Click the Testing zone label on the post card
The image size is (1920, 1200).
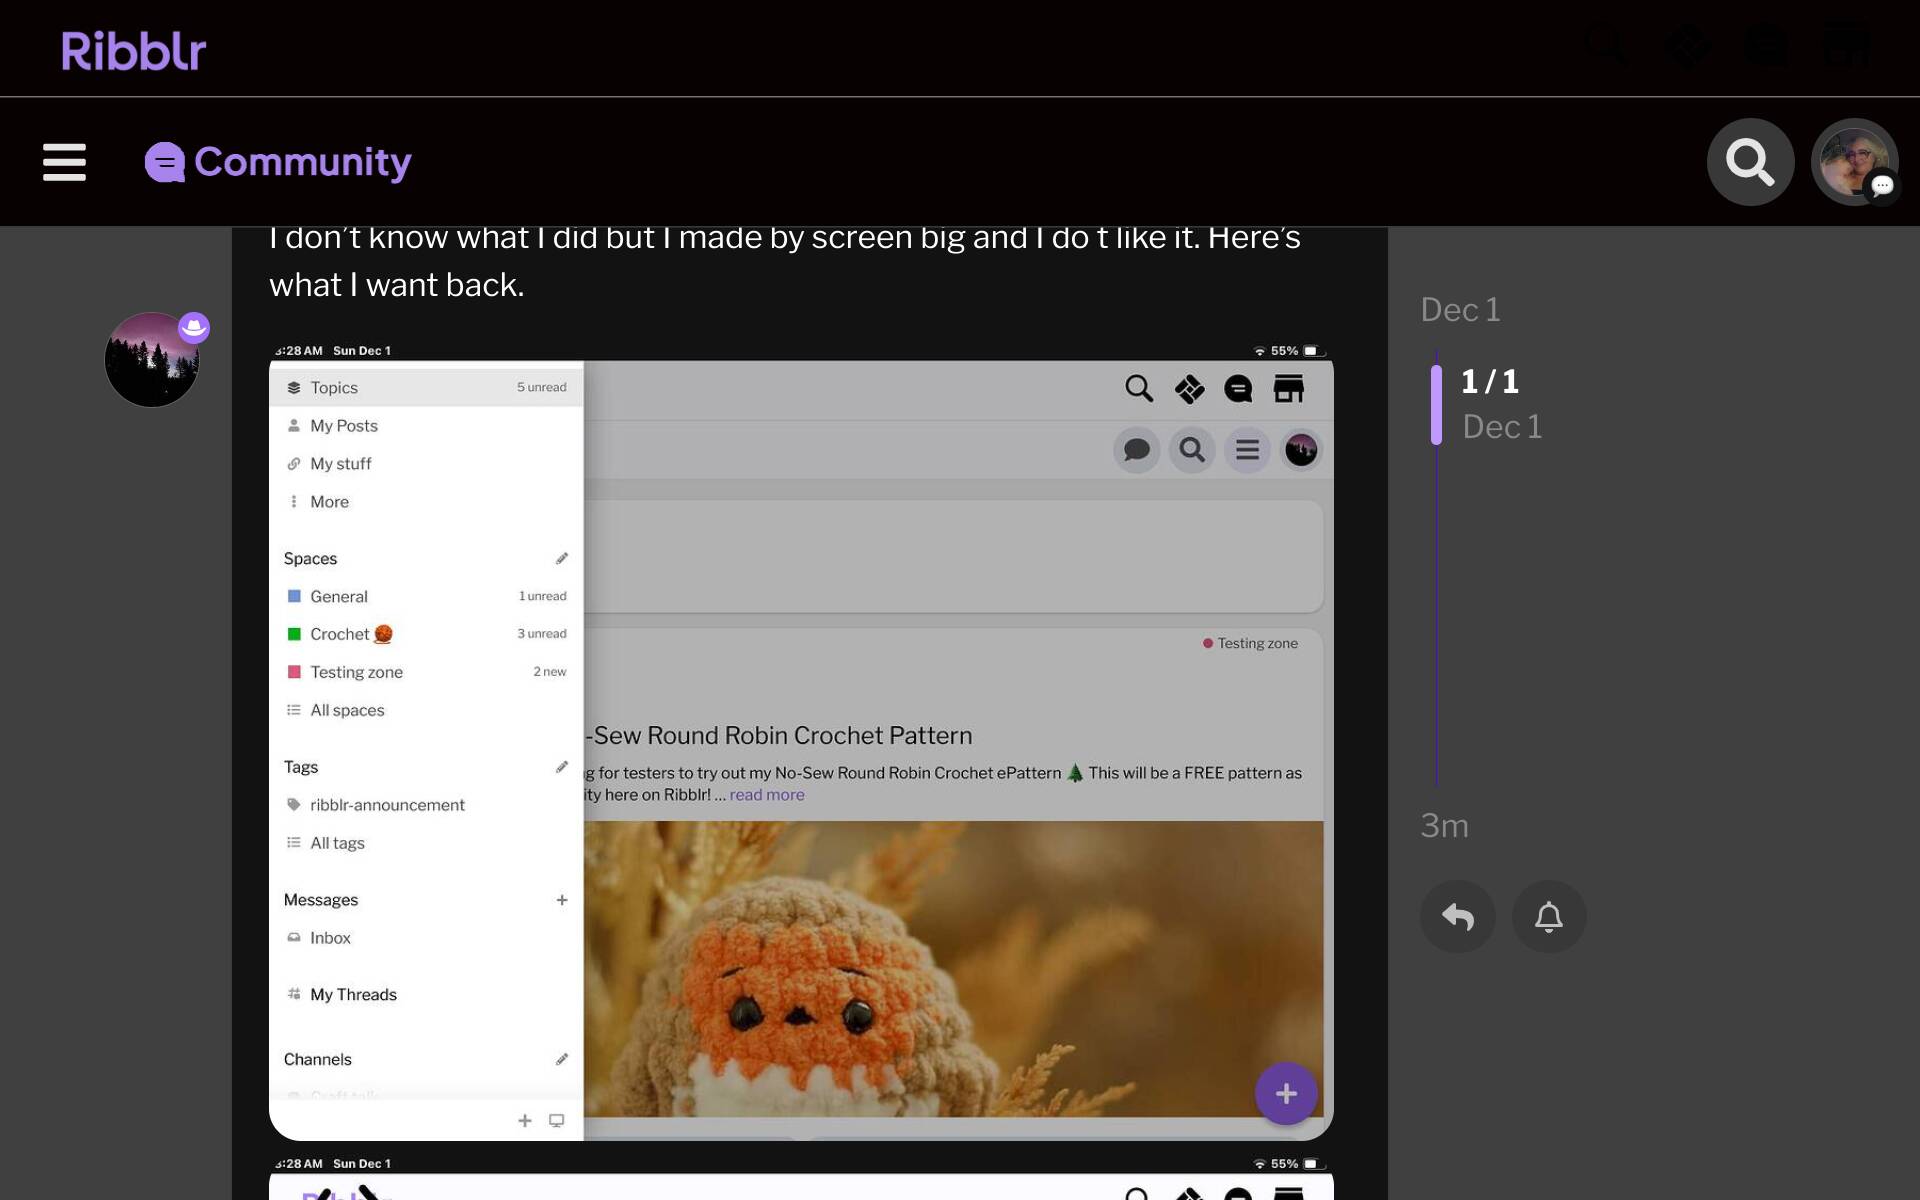point(1250,643)
